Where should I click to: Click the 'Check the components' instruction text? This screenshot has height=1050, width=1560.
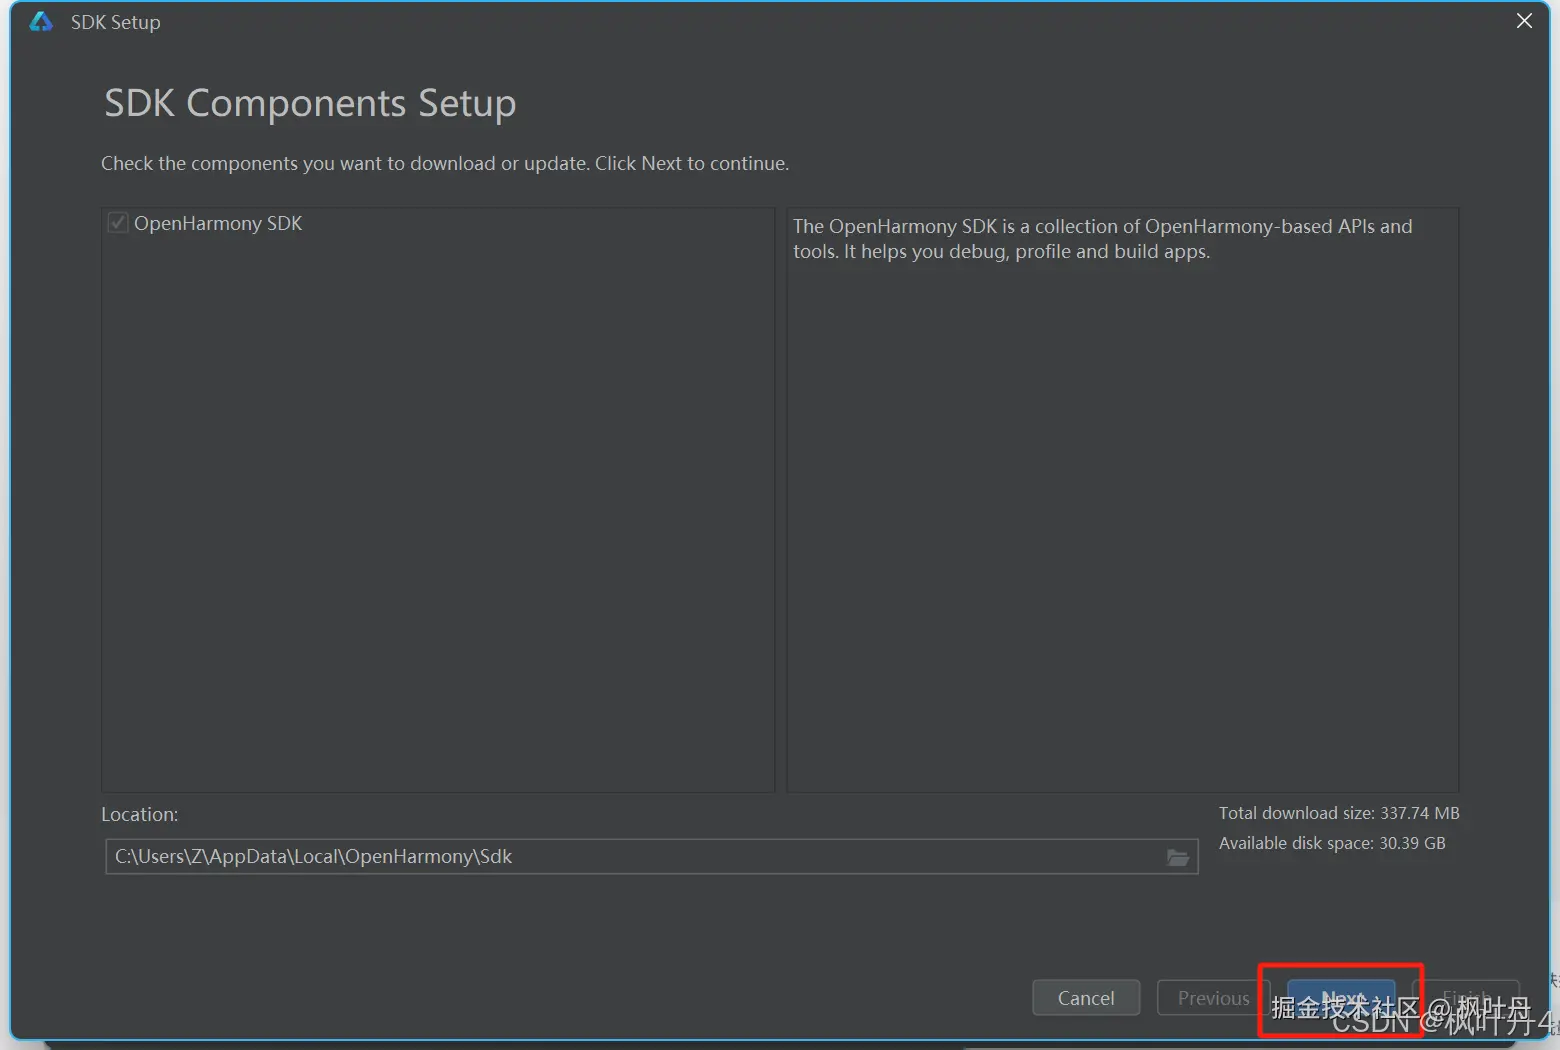point(445,163)
